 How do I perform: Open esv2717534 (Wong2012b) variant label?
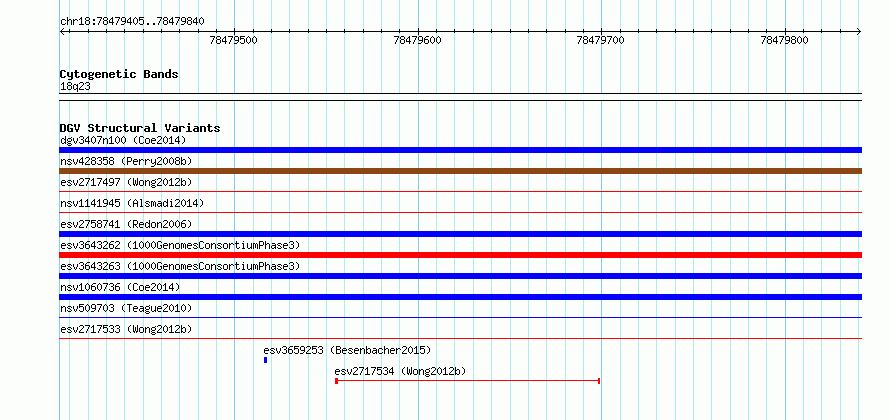pyautogui.click(x=400, y=371)
